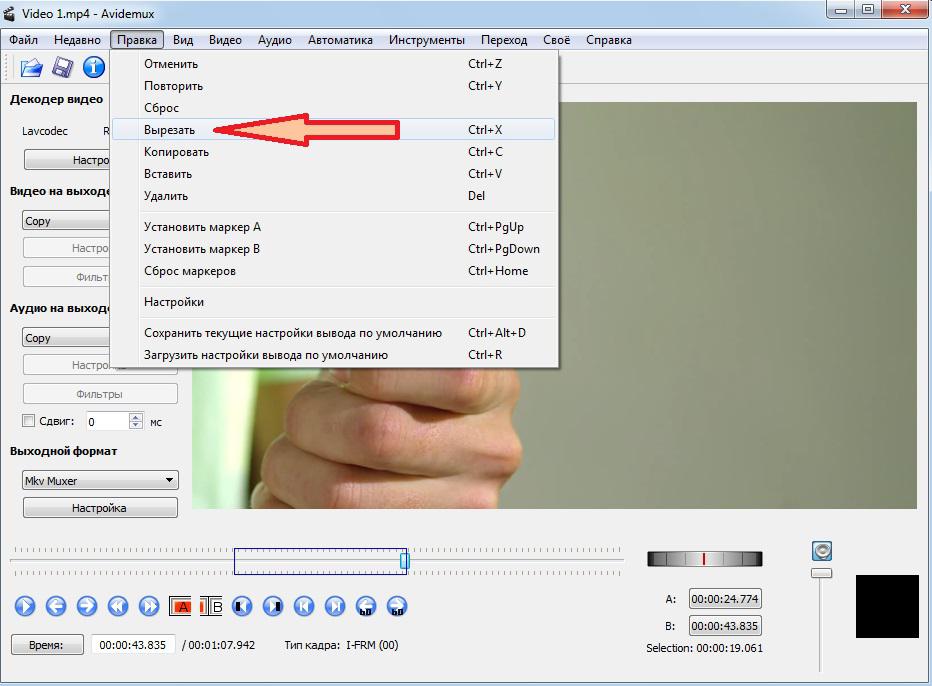Enable the Сдвиг audio shift checkbox

28,421
